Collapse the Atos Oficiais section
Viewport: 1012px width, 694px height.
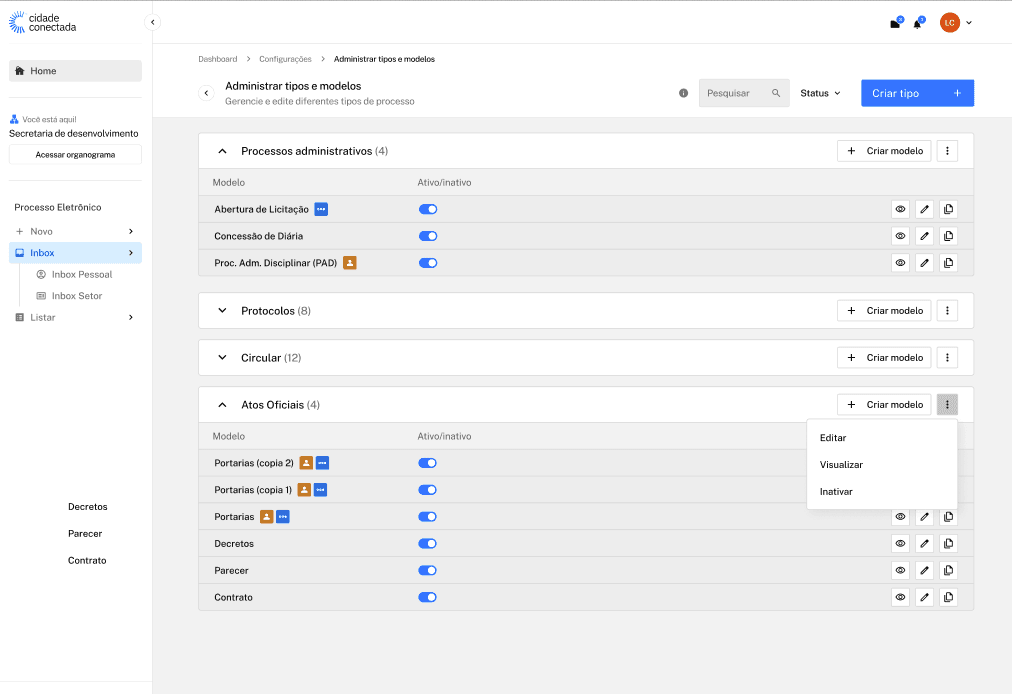(222, 405)
